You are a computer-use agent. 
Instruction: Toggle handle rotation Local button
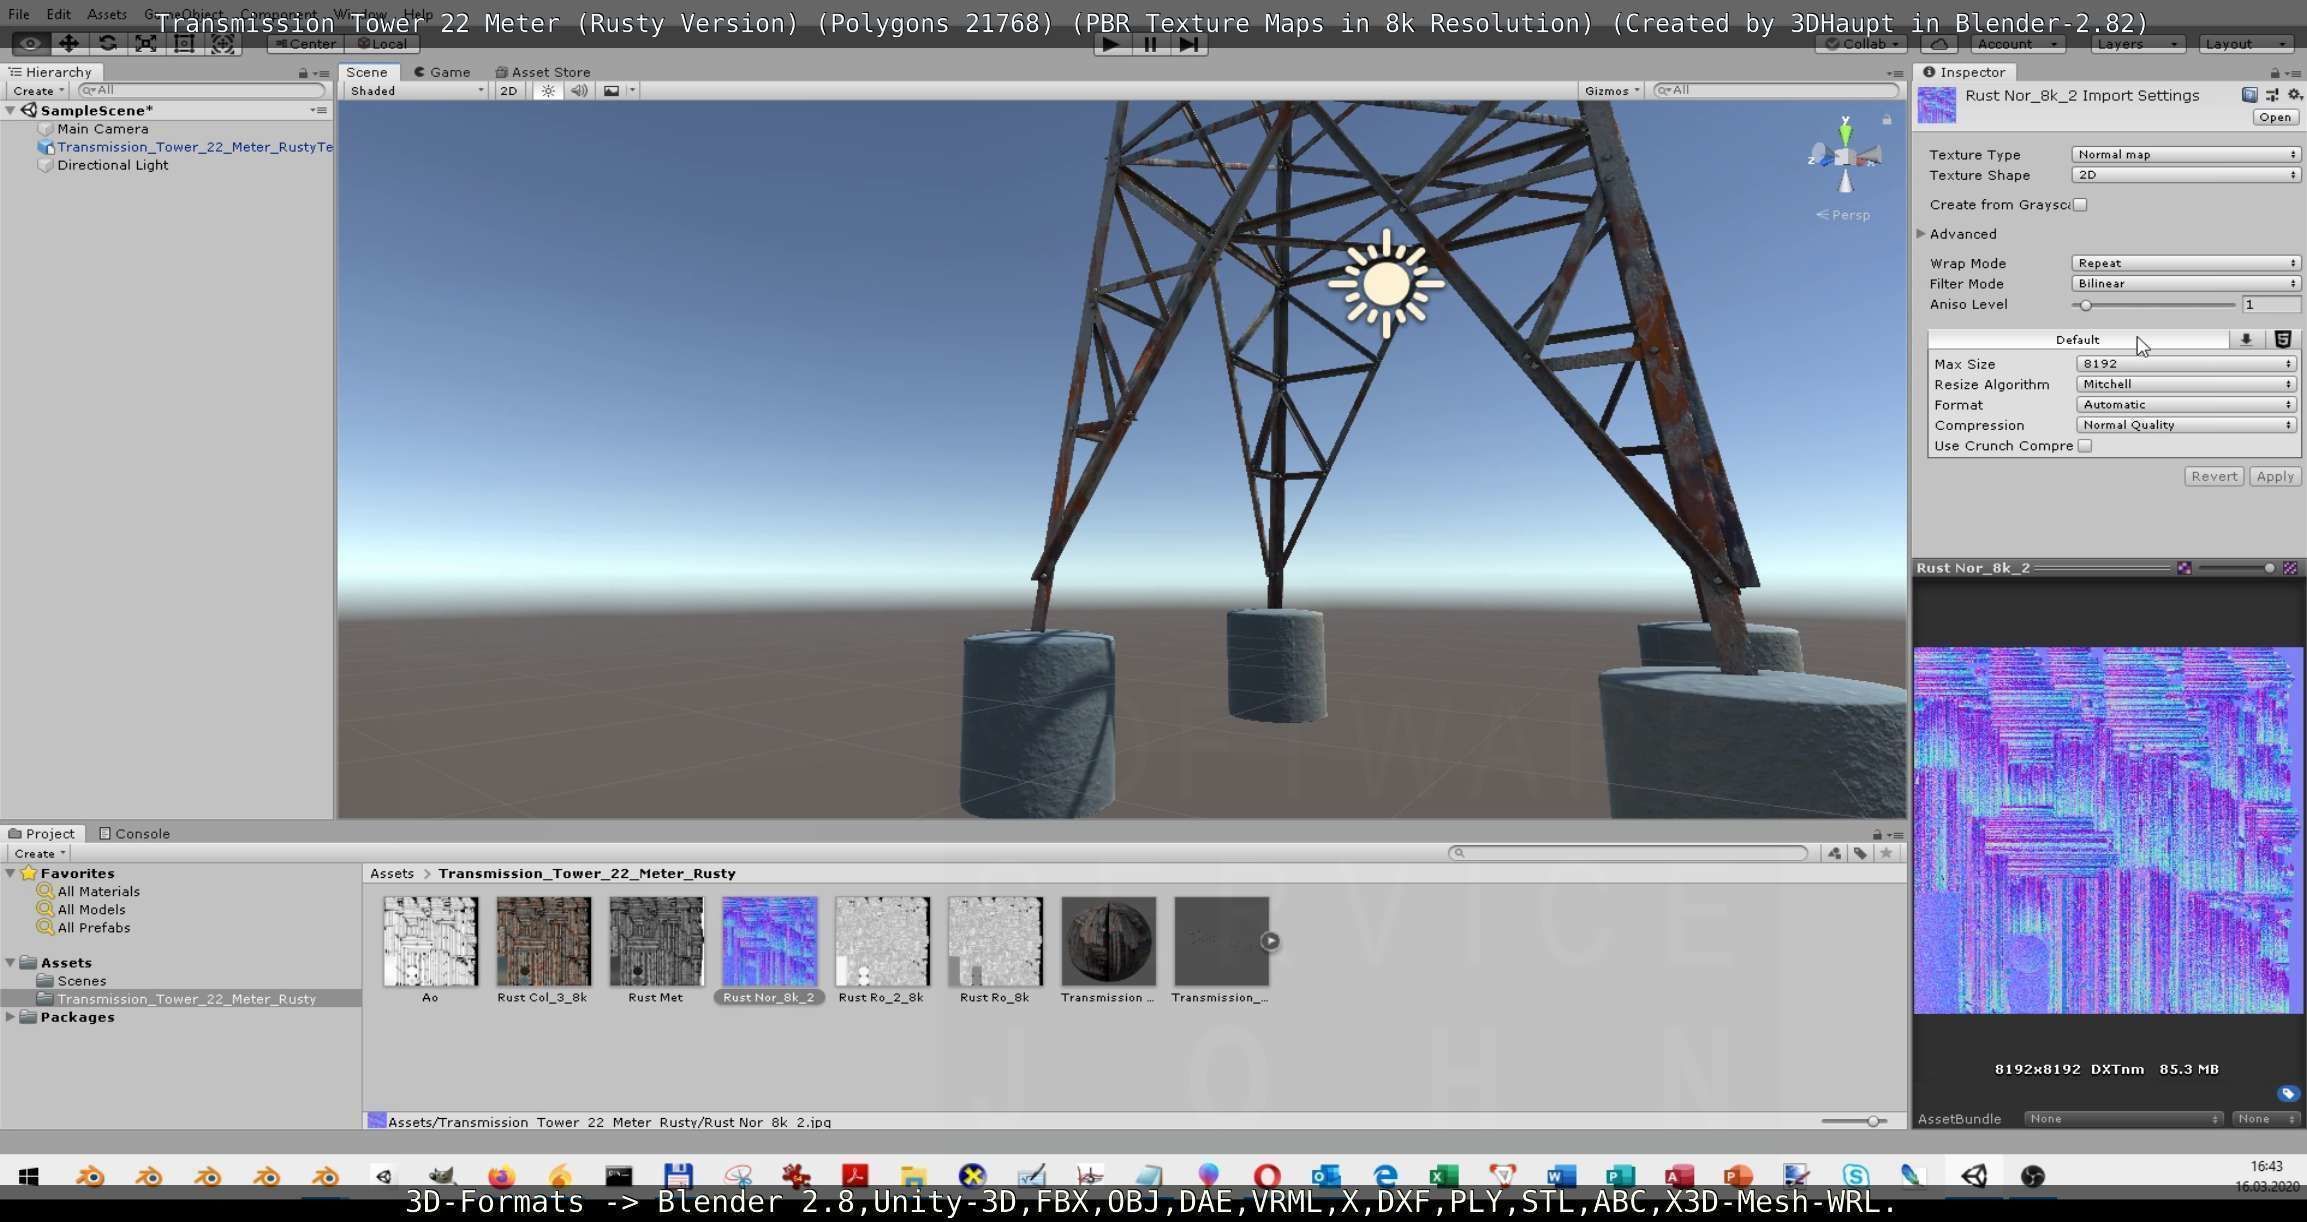382,44
